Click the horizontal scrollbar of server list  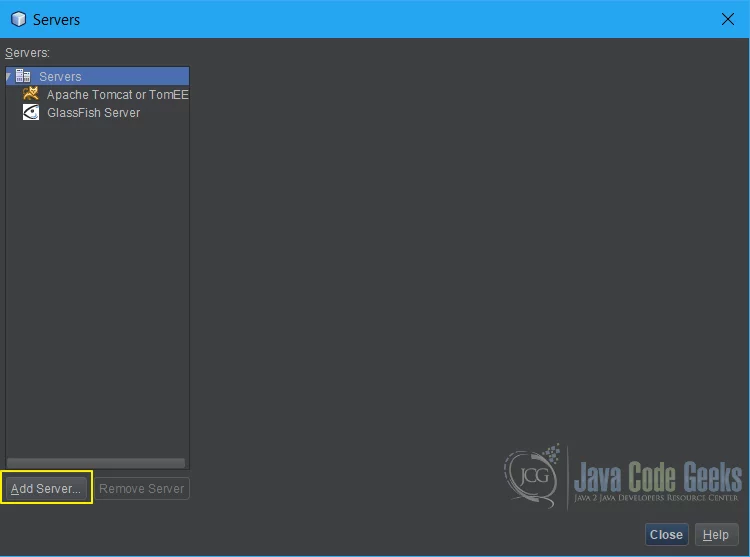tap(96, 463)
